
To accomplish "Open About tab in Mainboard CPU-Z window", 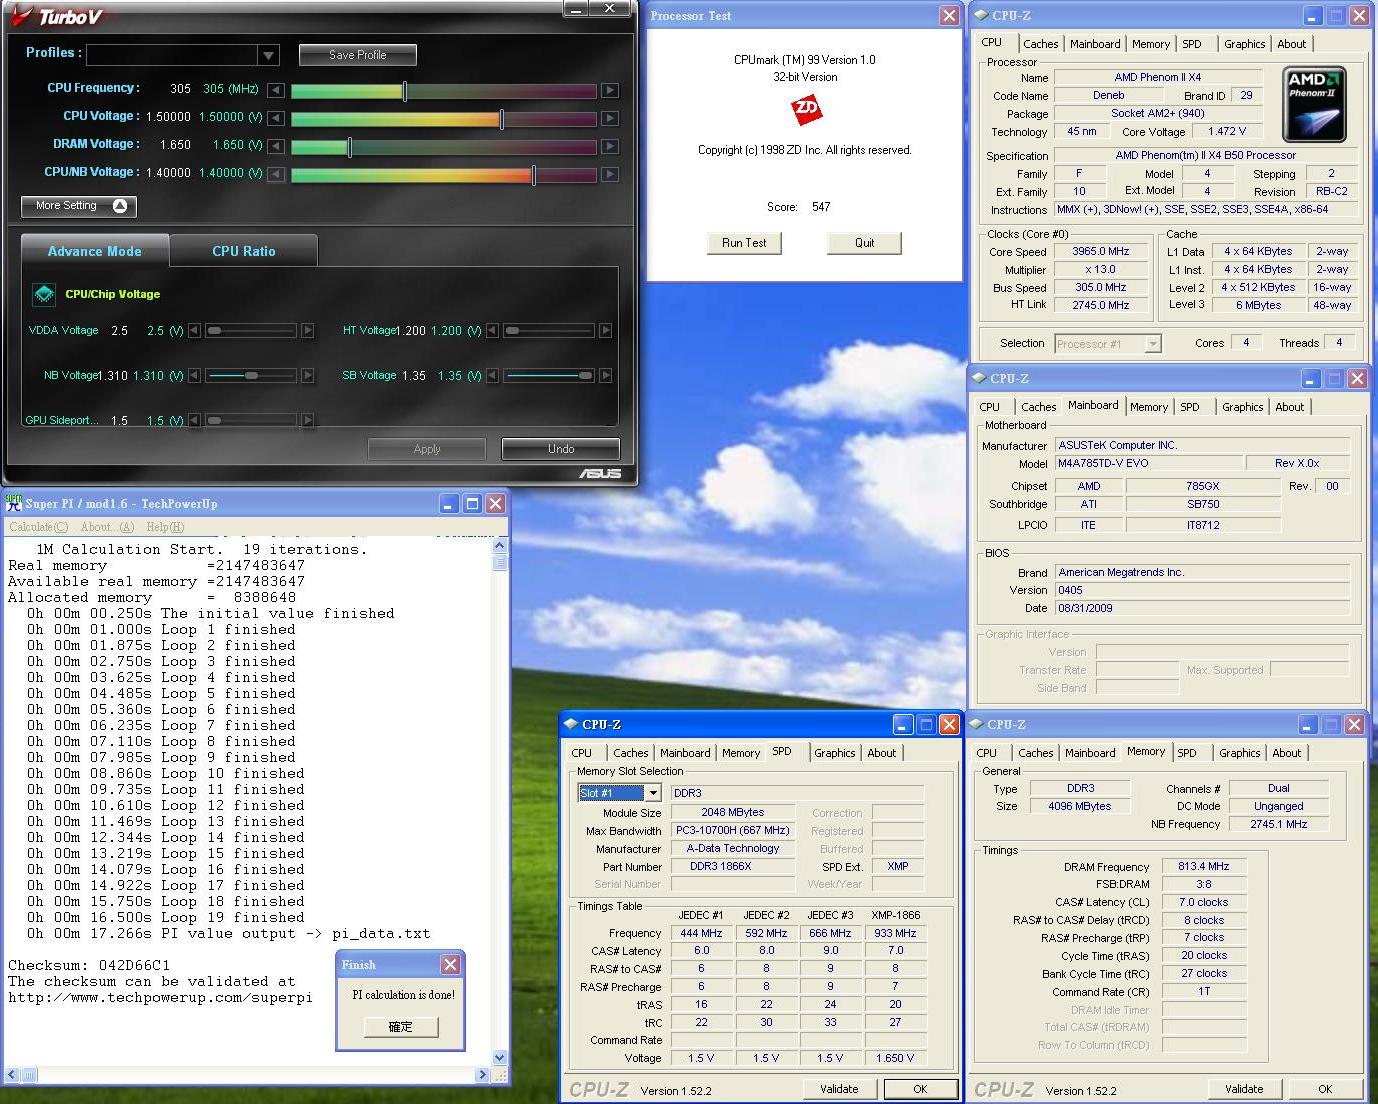I will 1289,407.
